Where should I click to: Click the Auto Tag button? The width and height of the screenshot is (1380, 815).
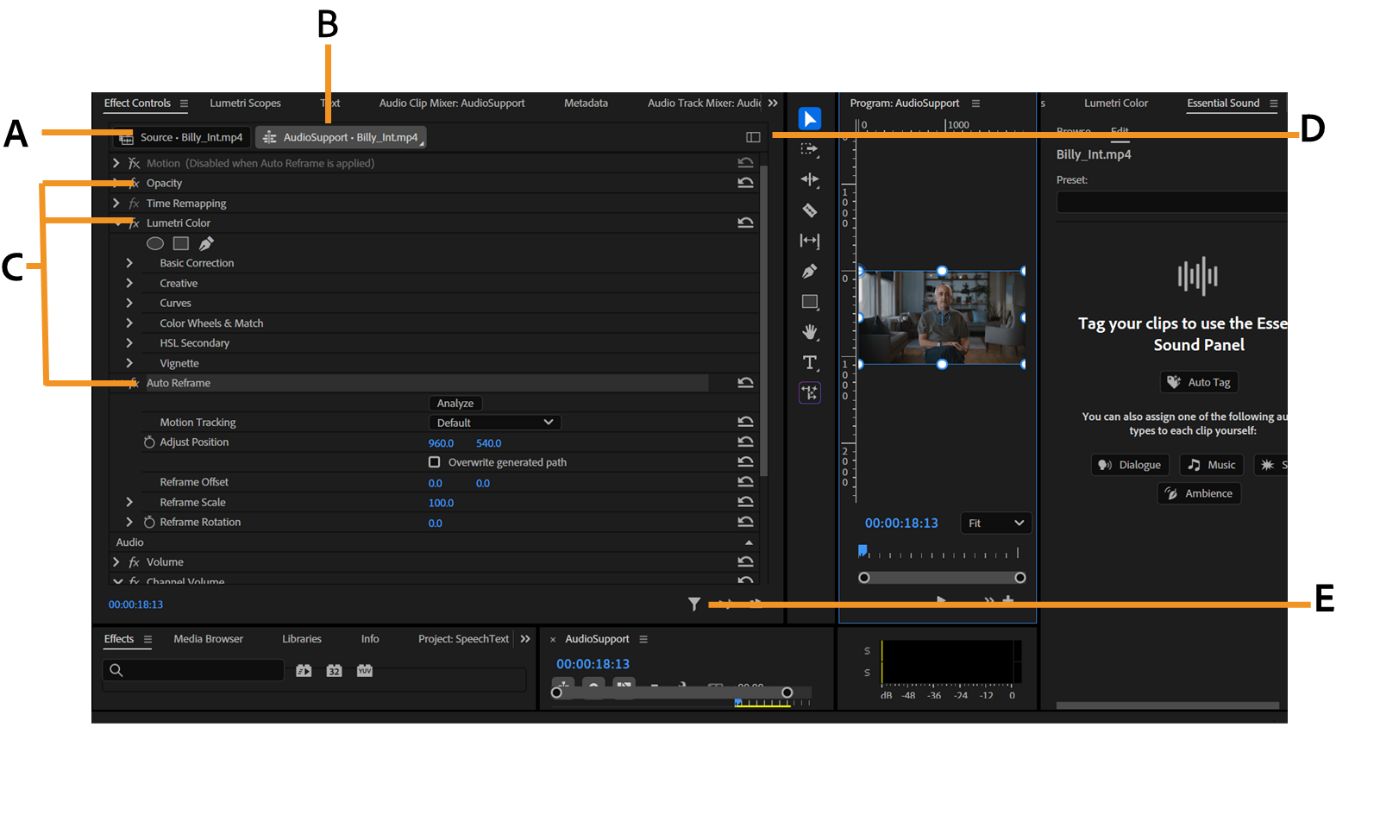[x=1200, y=382]
